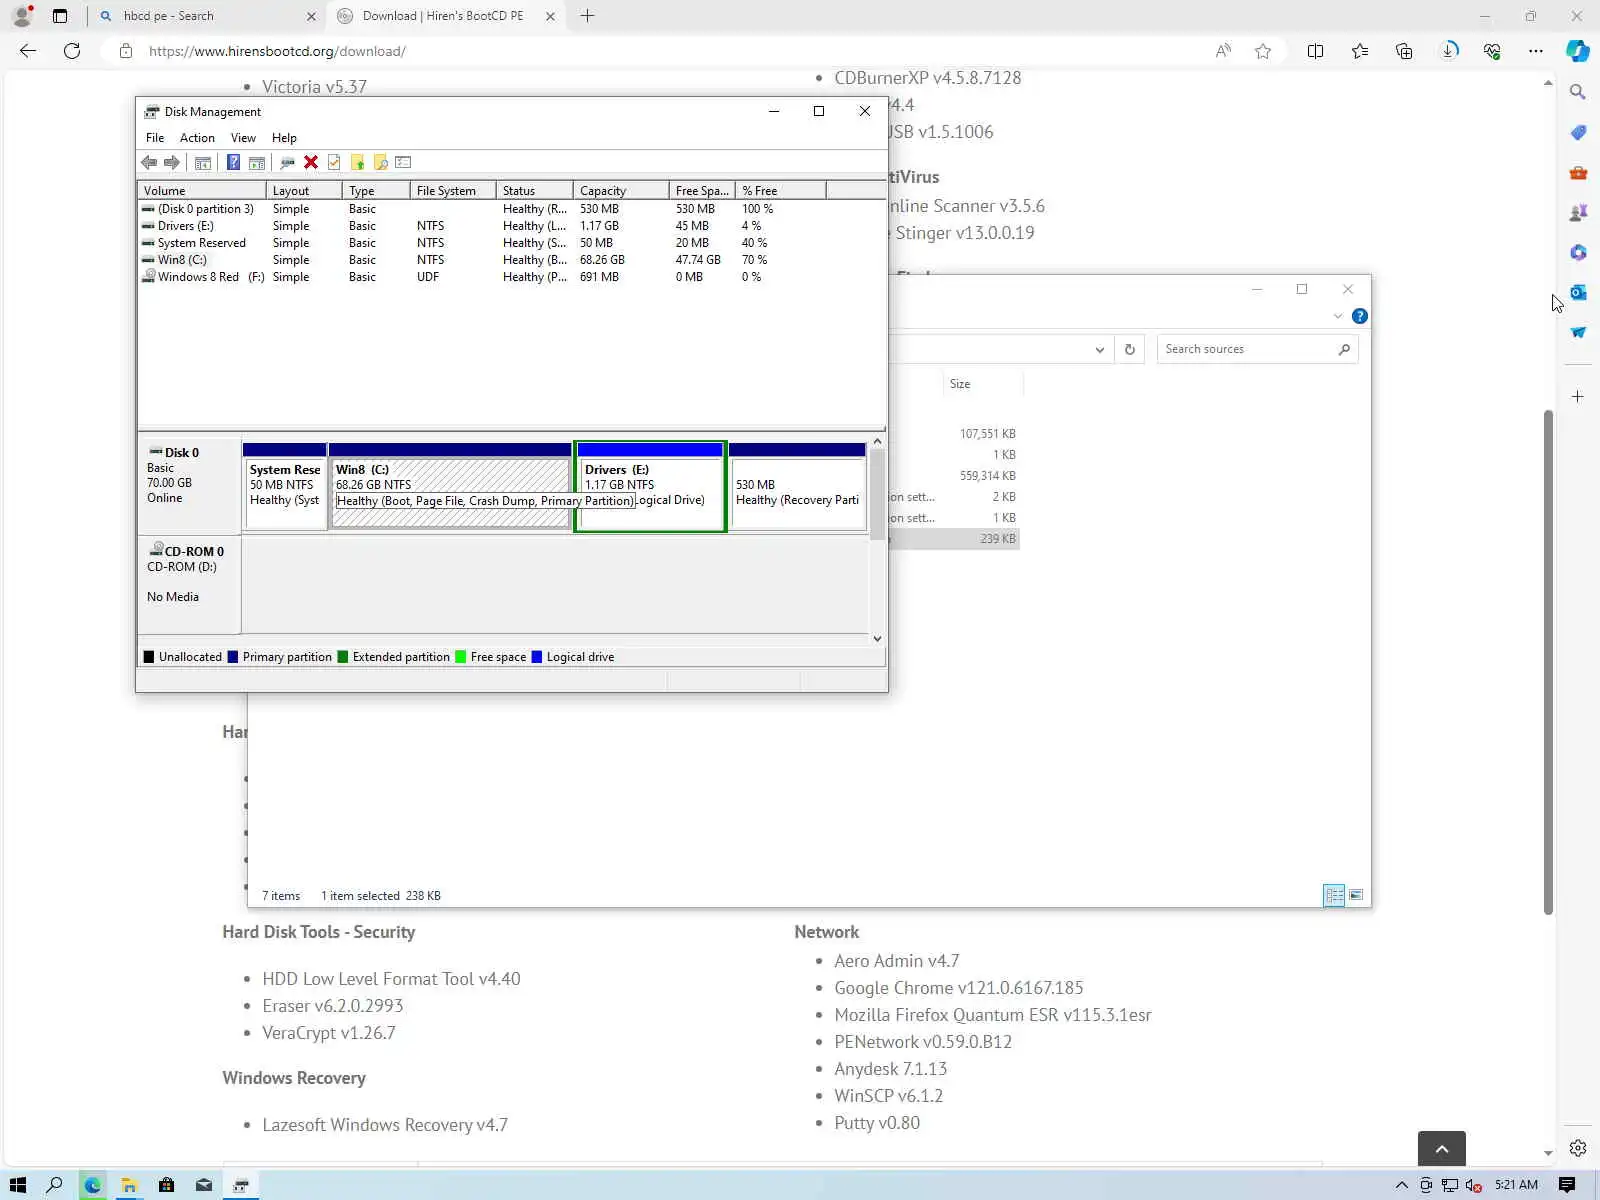Click the Extended partition dark green legend swatch

[343, 657]
